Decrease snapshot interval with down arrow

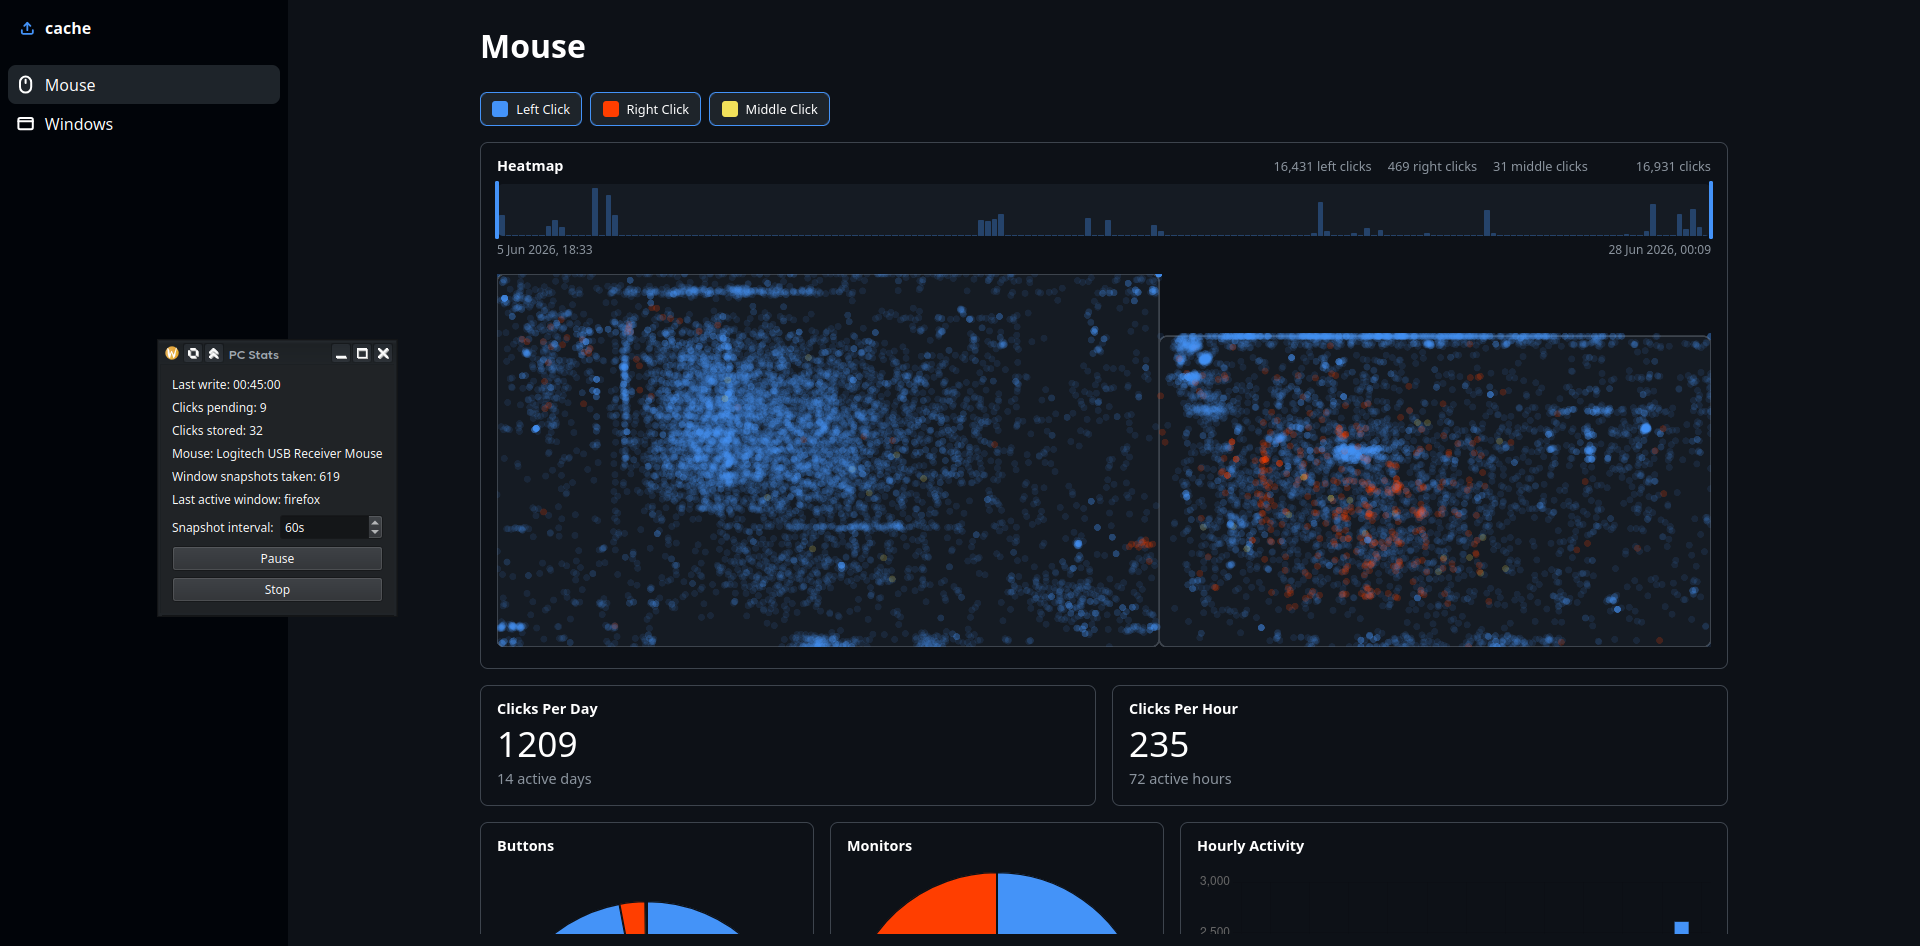coord(375,532)
